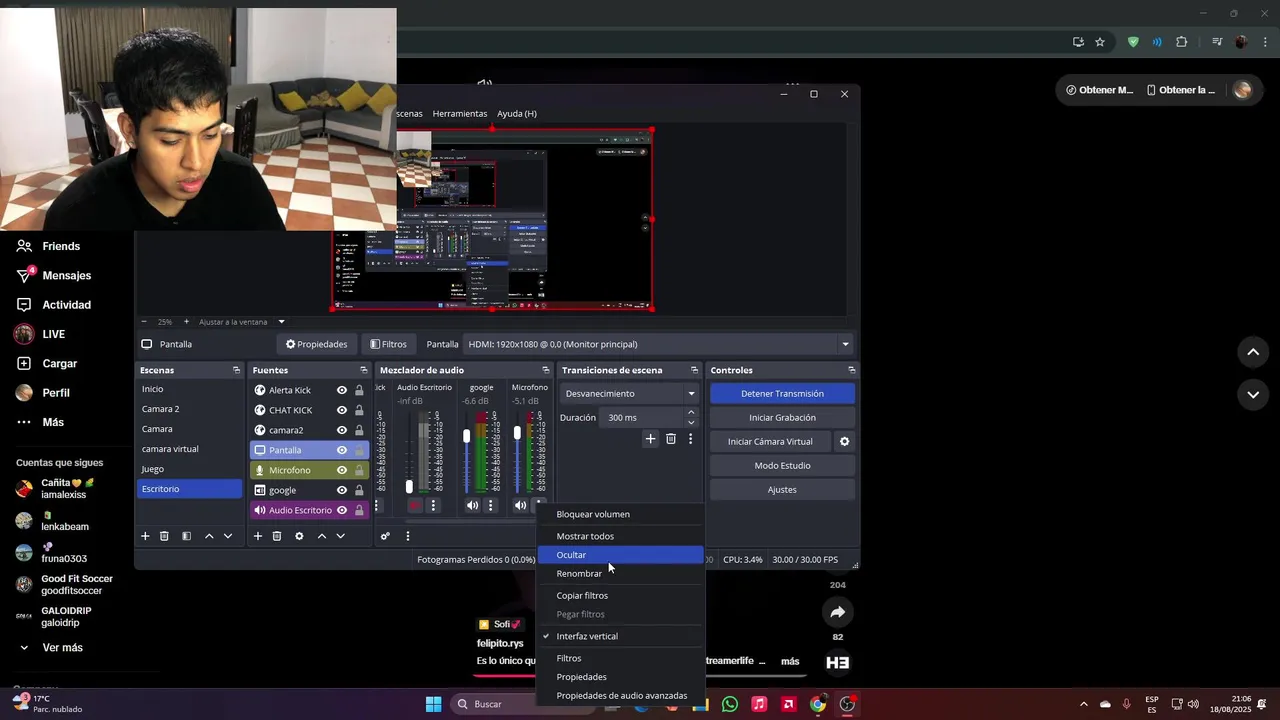Image resolution: width=1280 pixels, height=720 pixels.
Task: Undock the Controles panel
Action: tap(851, 370)
